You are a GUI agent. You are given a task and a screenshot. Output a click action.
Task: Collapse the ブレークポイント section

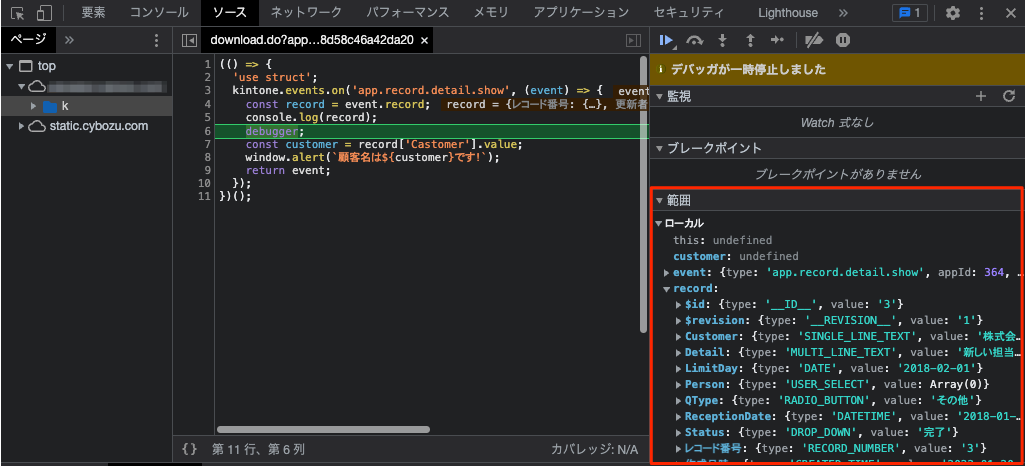point(660,148)
